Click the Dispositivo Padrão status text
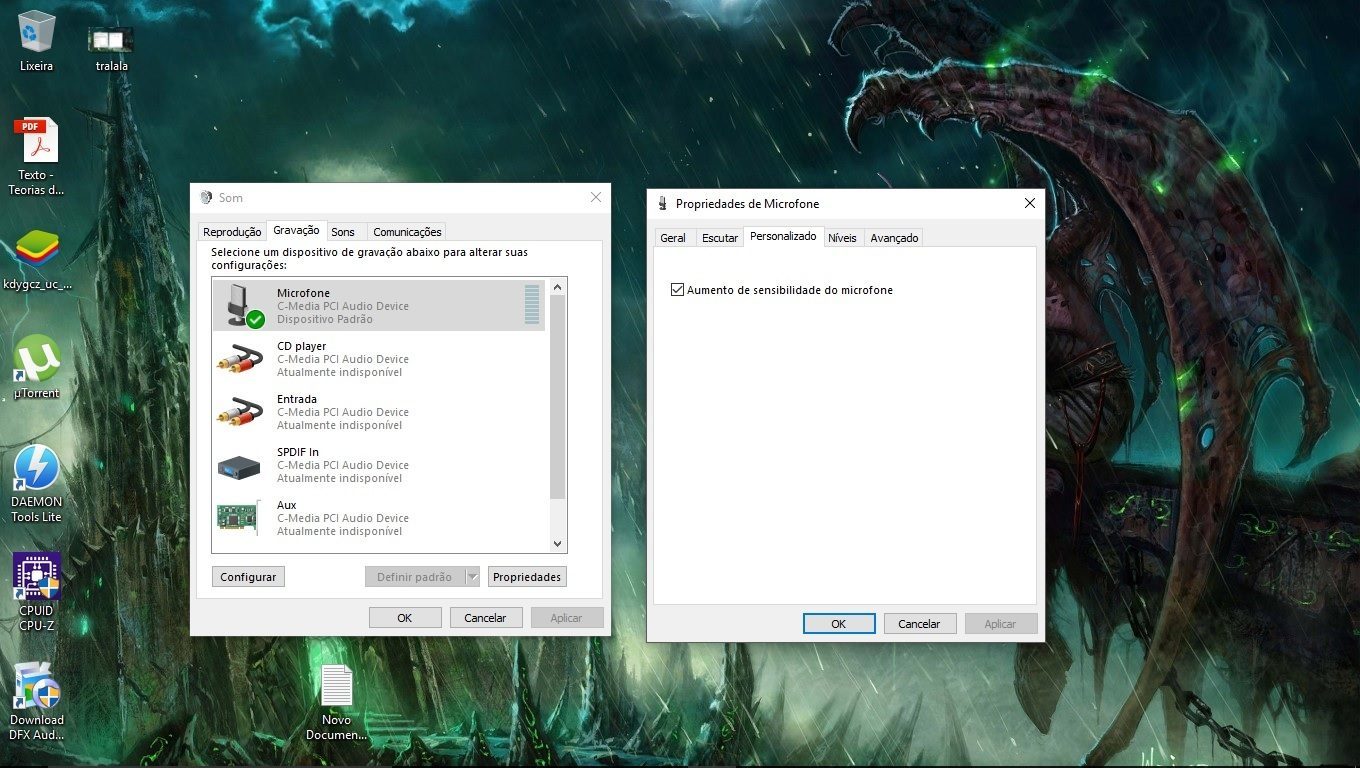1360x768 pixels. [x=325, y=319]
